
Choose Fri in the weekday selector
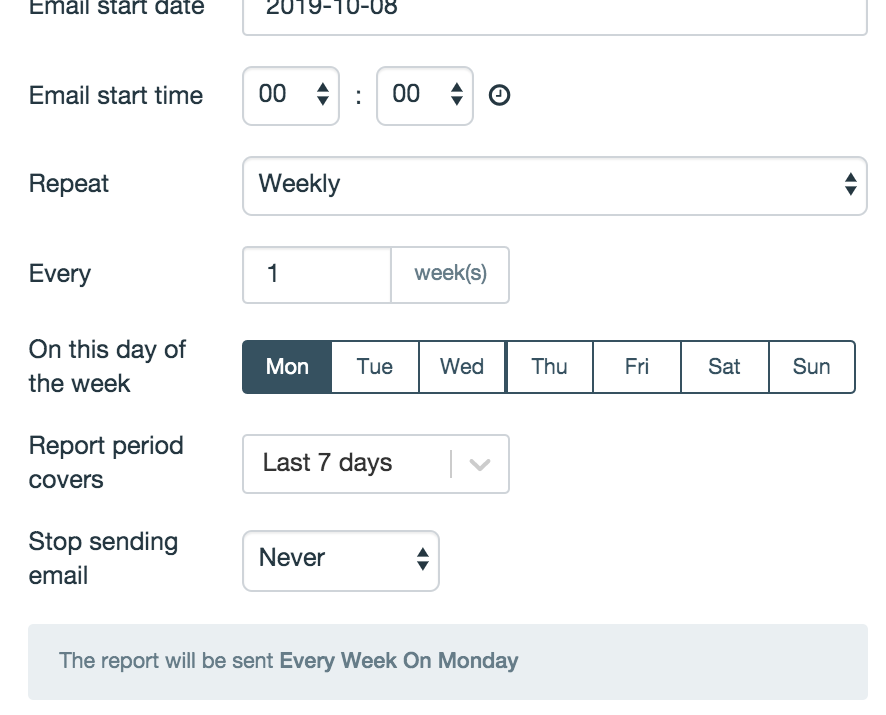(637, 367)
